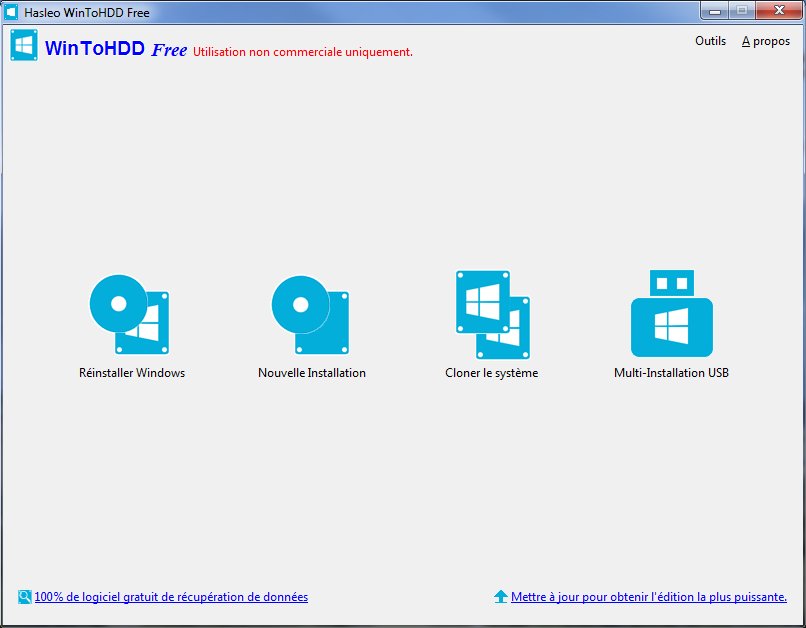Open the Outils menu

tap(710, 41)
